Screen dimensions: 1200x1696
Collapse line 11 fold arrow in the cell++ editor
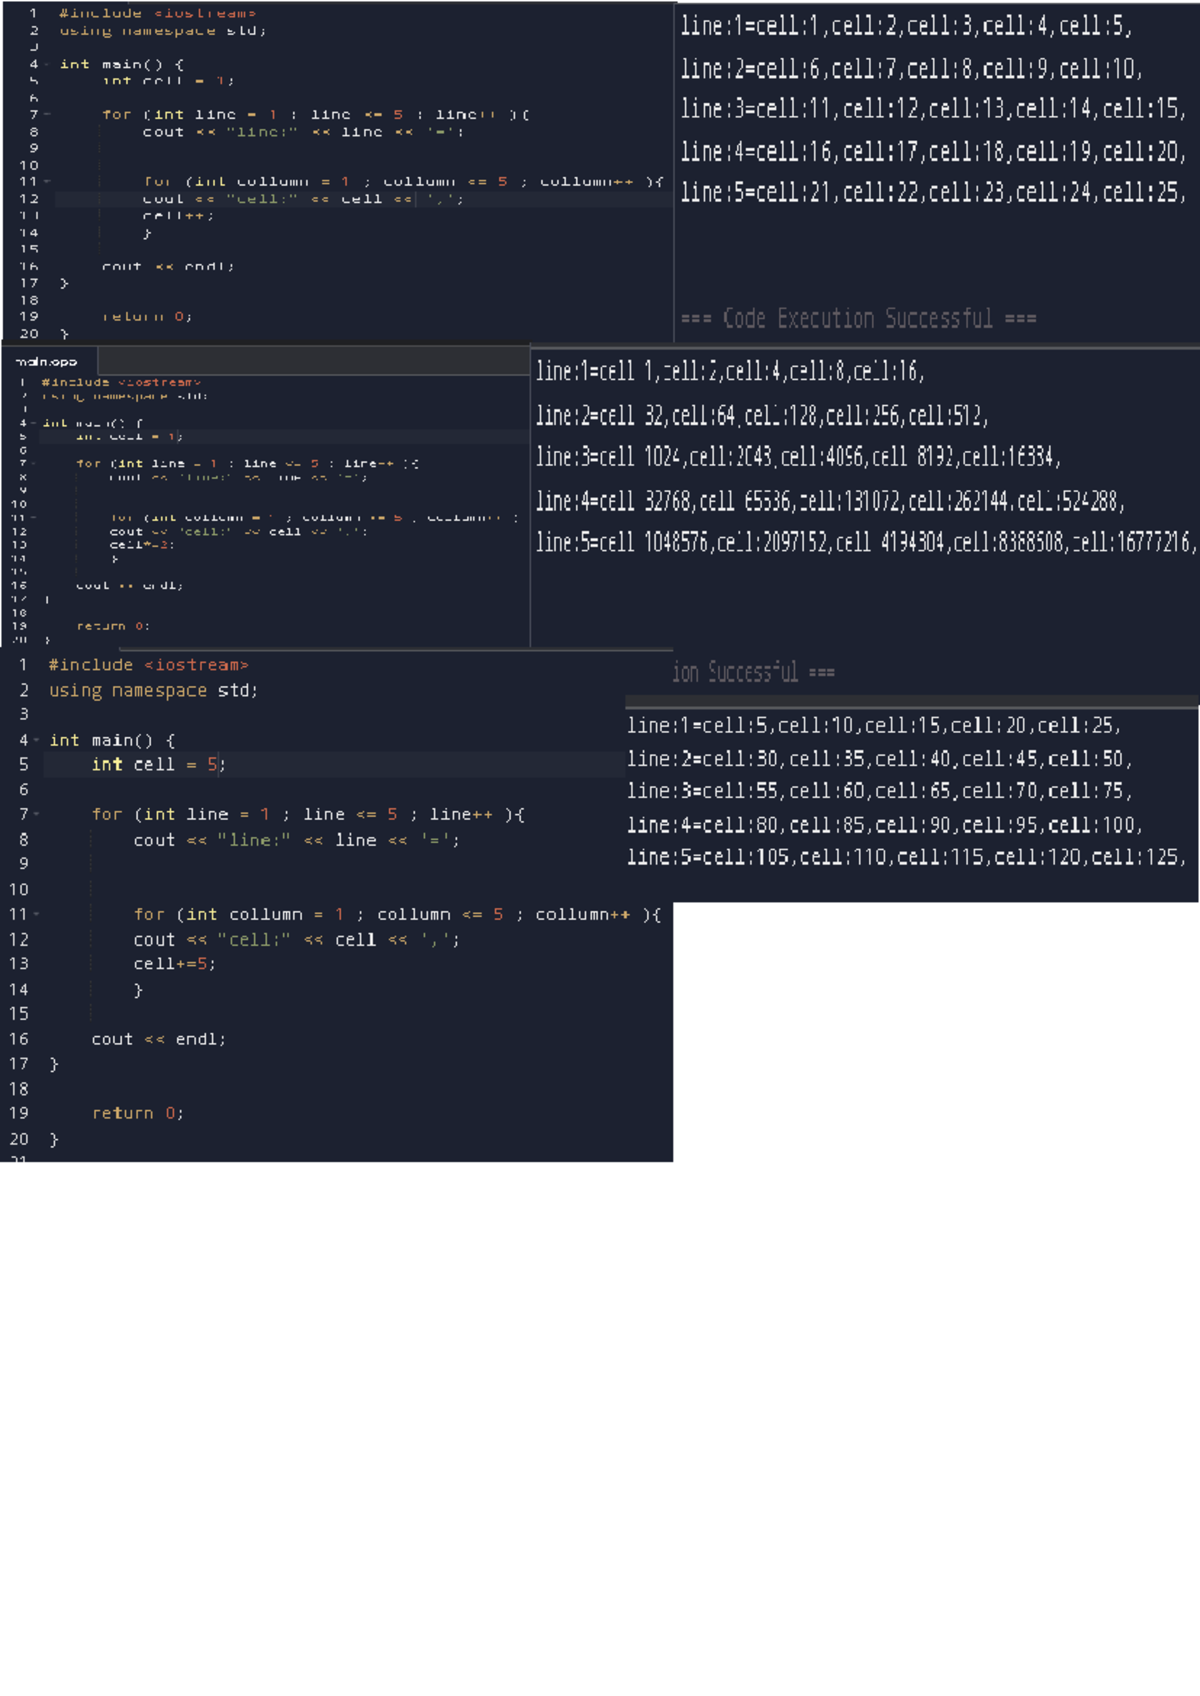click(x=47, y=181)
